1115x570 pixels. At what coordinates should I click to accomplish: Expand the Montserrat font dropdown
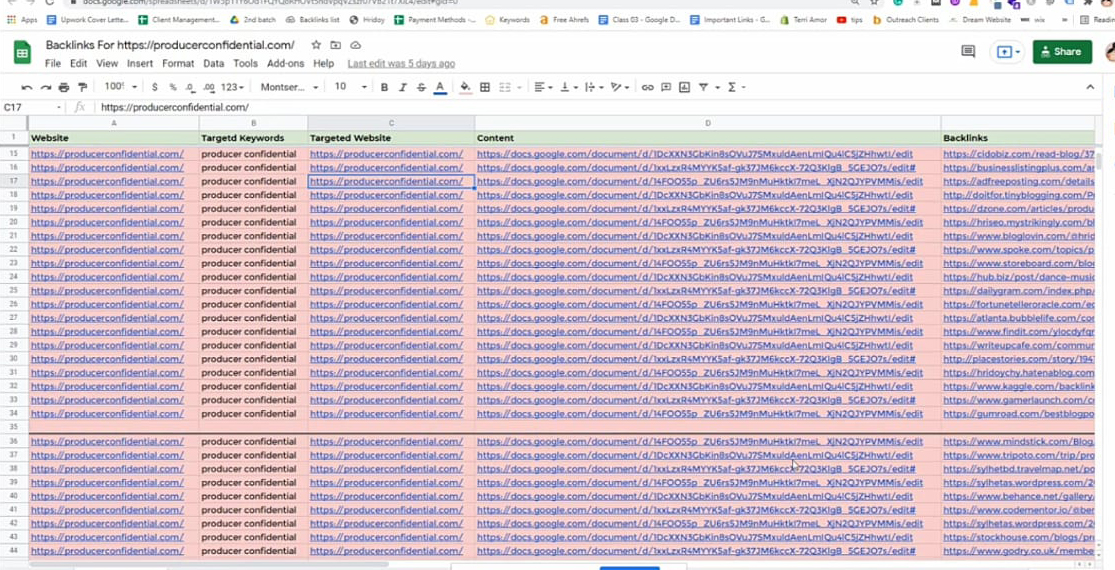coord(289,87)
